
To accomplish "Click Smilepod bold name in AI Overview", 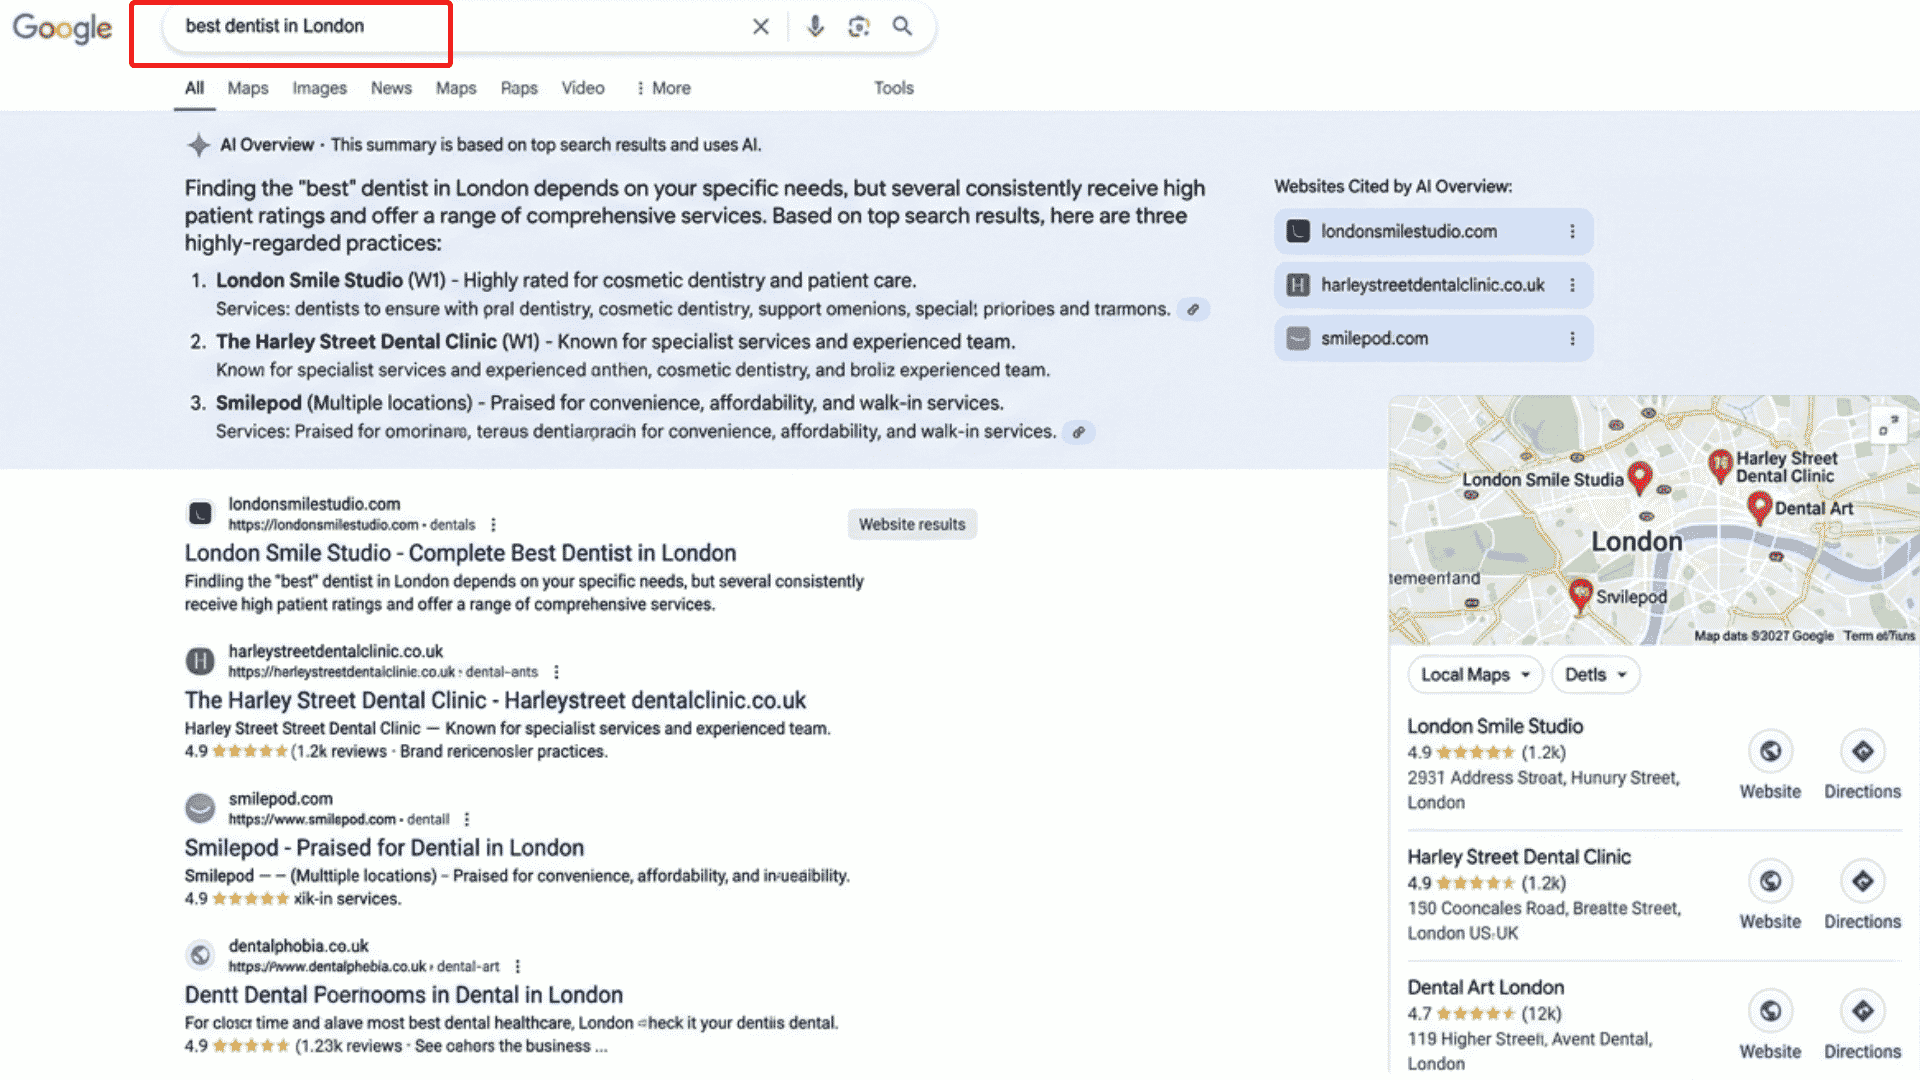I will coord(258,403).
